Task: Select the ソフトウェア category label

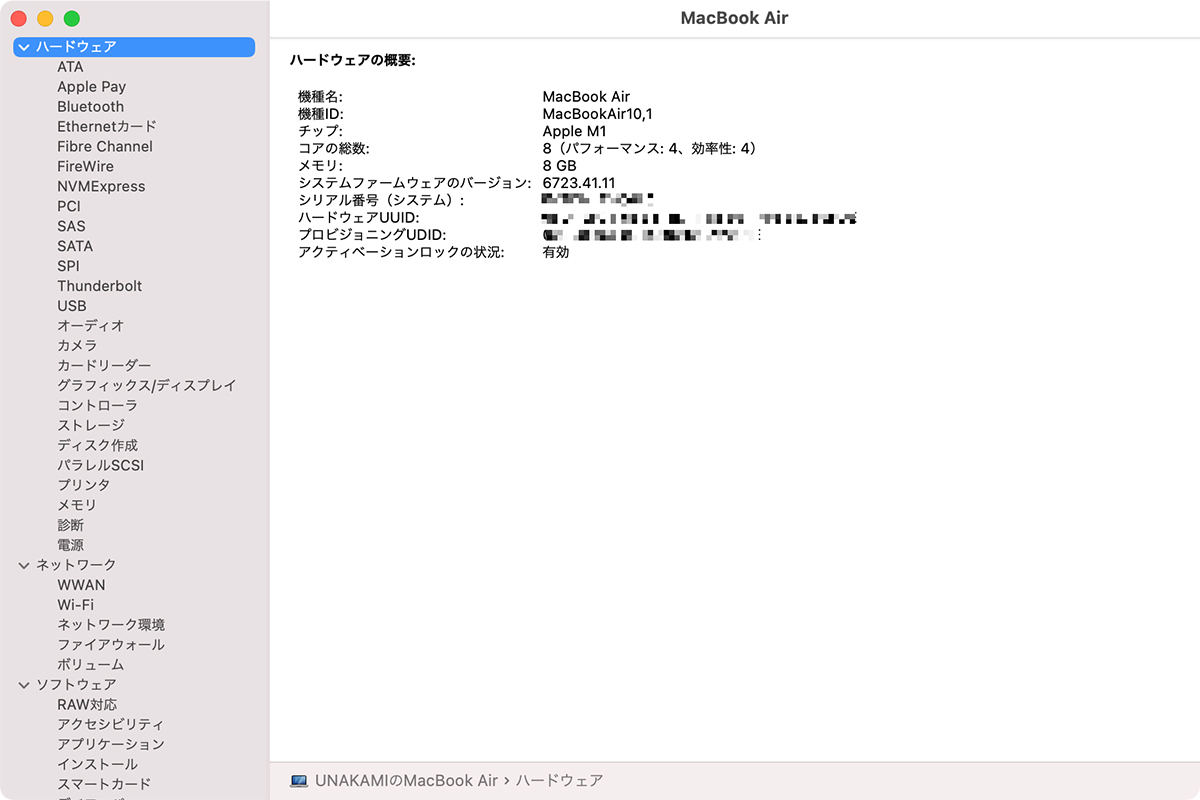Action: pyautogui.click(x=76, y=685)
